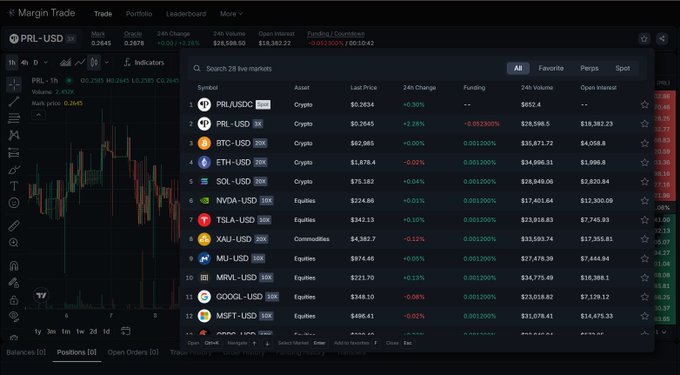Activate the zoom in tool
Viewport: 680px width, 375px height.
tap(14, 243)
